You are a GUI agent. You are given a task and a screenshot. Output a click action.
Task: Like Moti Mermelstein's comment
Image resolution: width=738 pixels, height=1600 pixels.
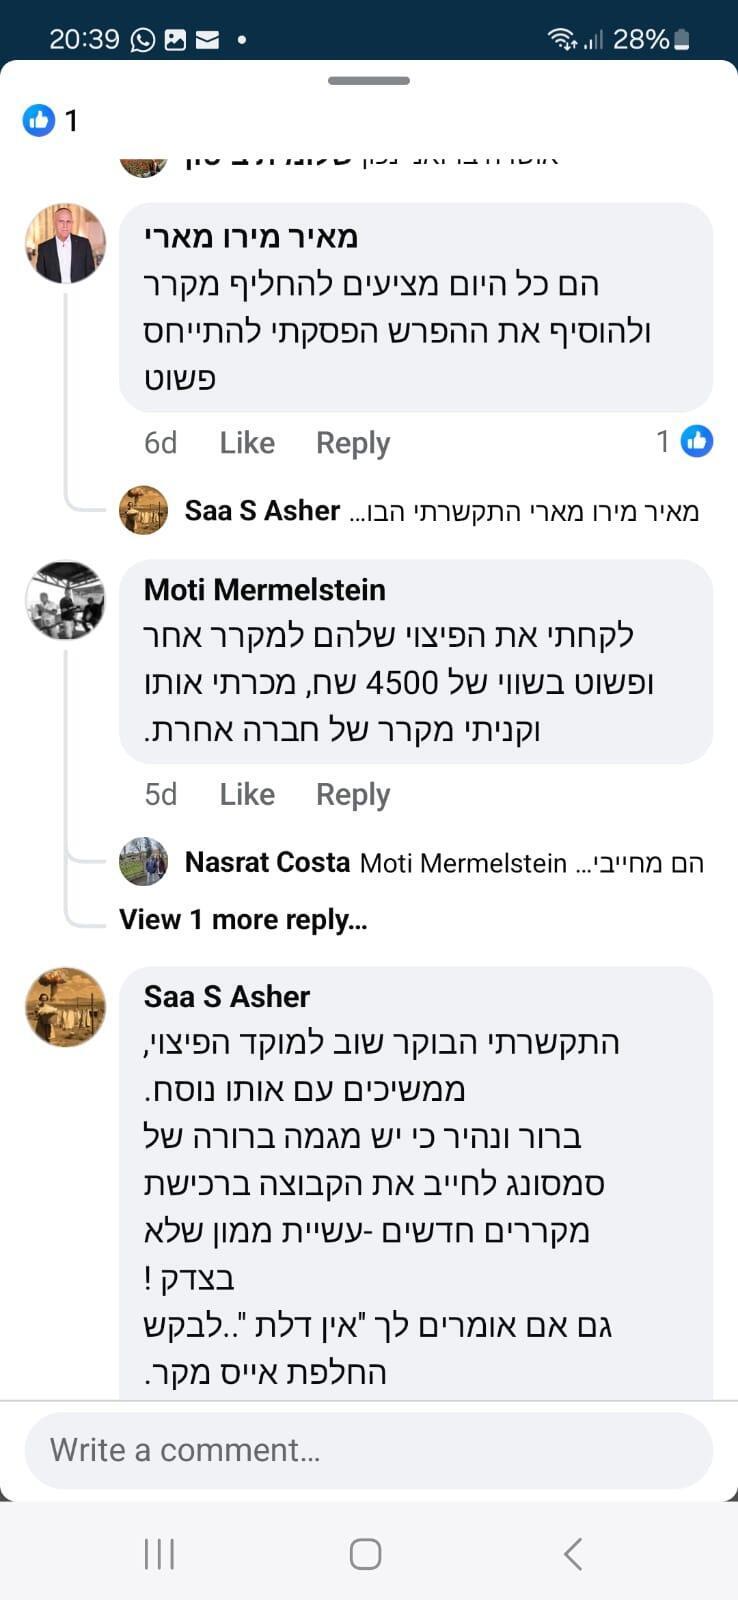pyautogui.click(x=246, y=793)
